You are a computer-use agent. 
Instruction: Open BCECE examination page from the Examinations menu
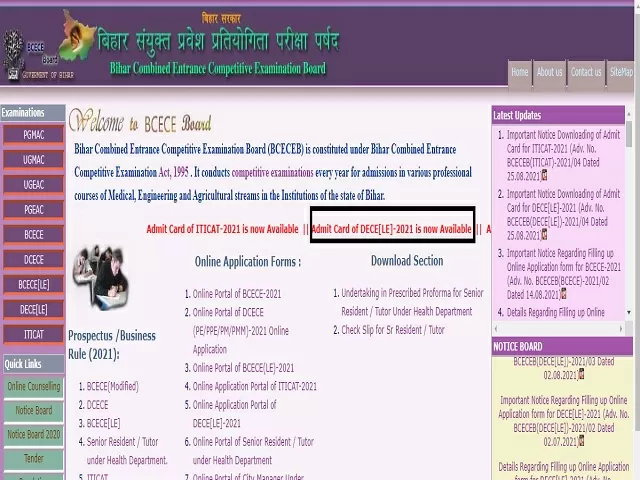[x=33, y=235]
